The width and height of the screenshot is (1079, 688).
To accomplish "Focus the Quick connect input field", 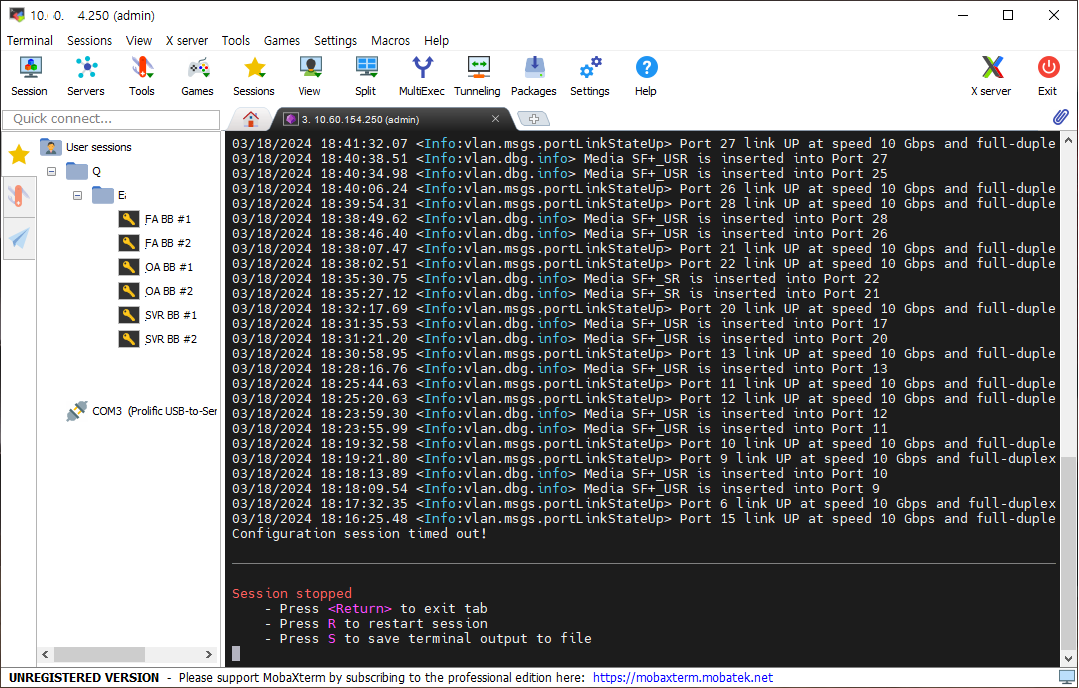I will click(111, 119).
